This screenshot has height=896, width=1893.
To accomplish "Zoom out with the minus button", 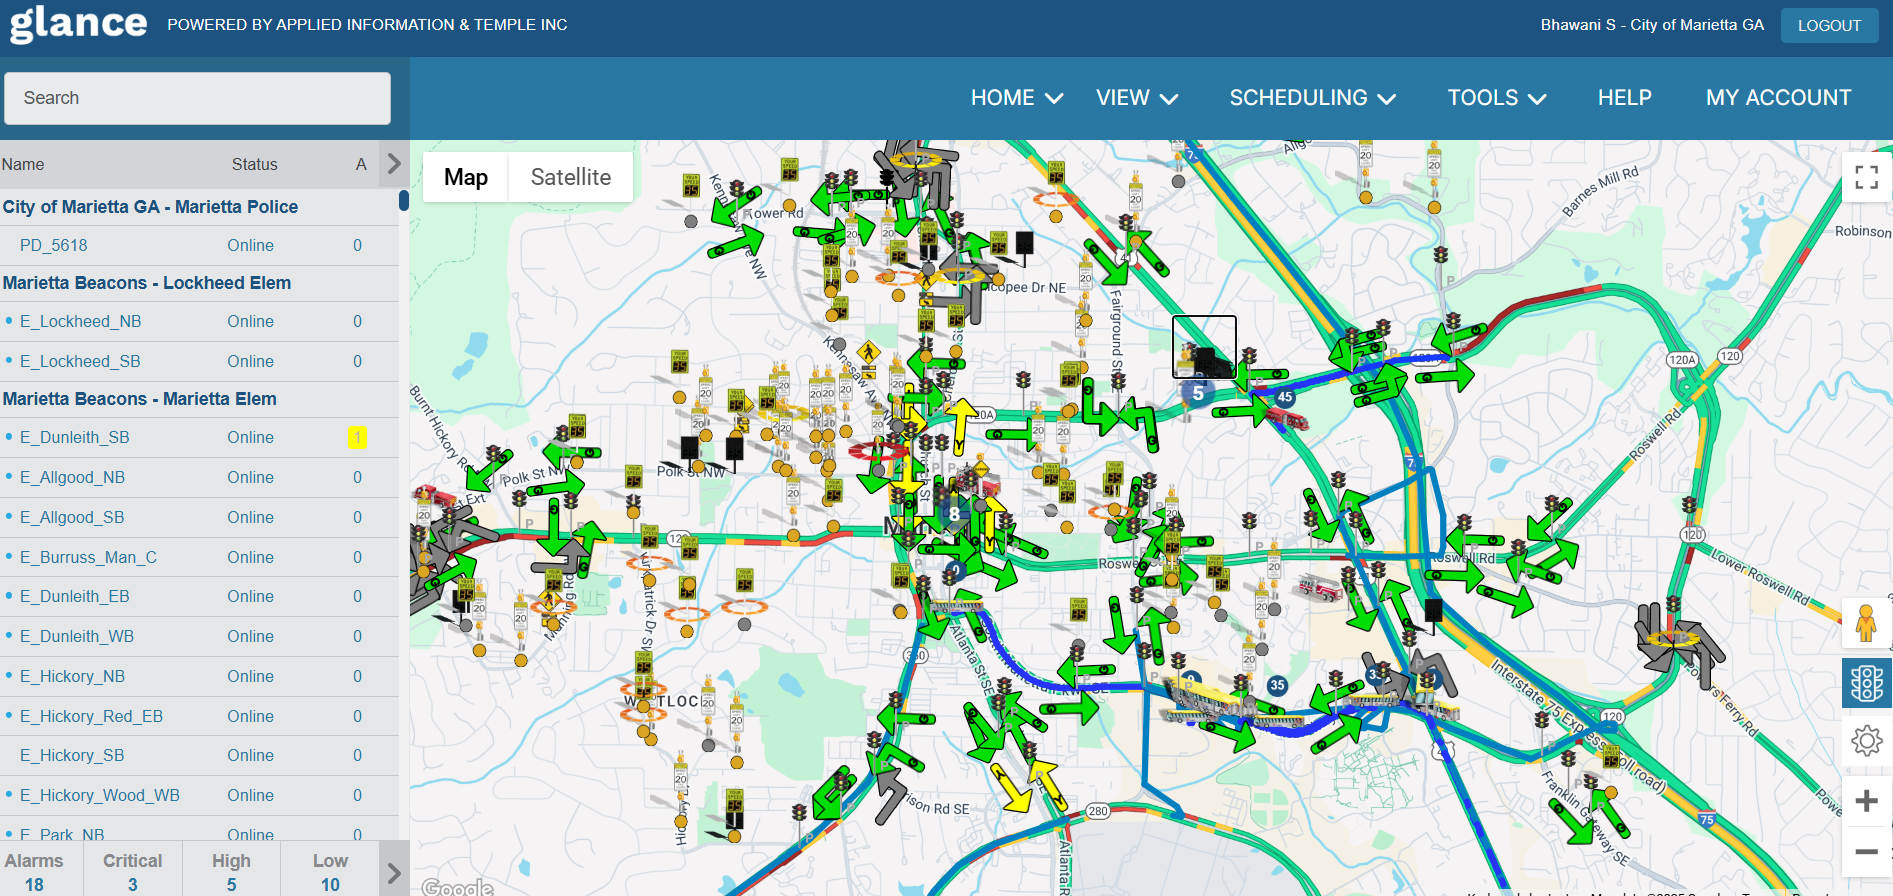I will pos(1866,852).
